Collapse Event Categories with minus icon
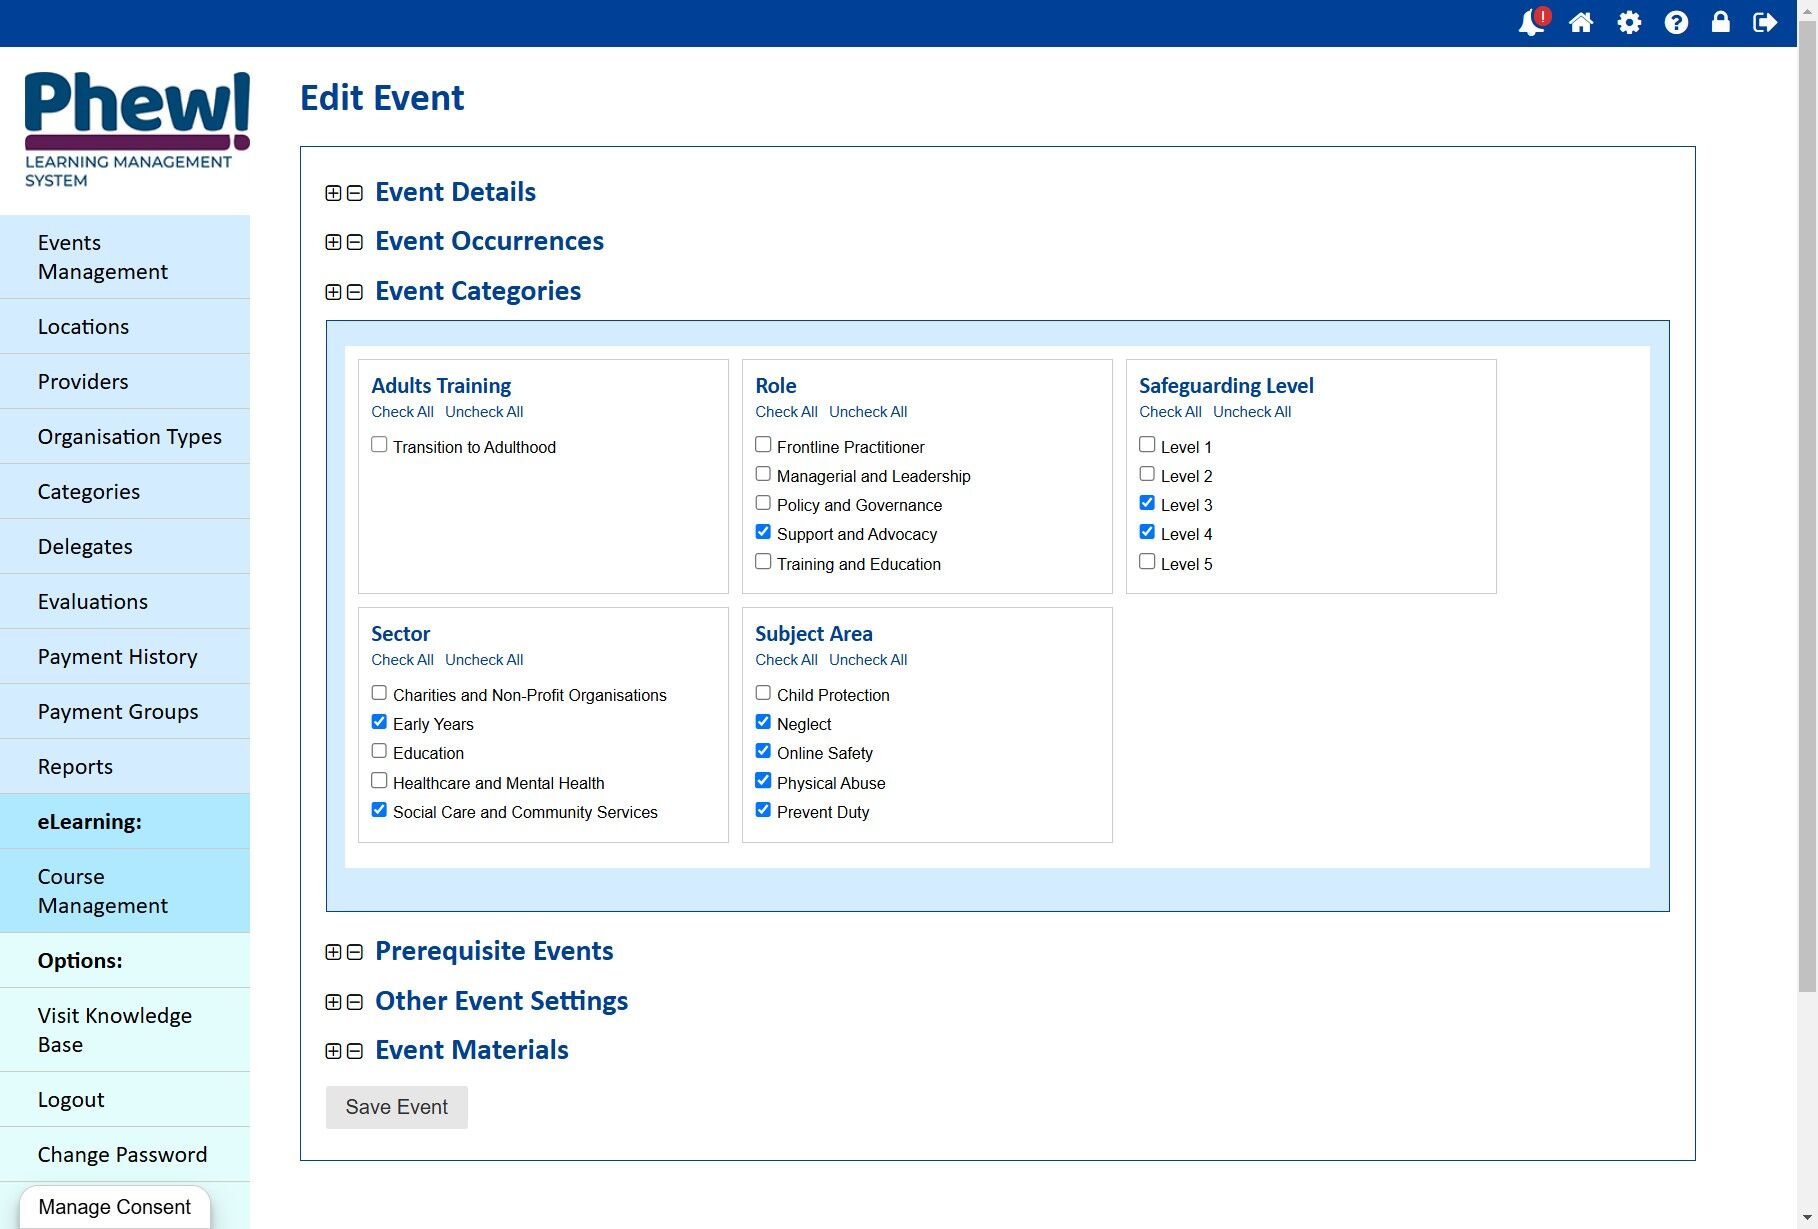Screen dimensions: 1818x1229 point(354,292)
